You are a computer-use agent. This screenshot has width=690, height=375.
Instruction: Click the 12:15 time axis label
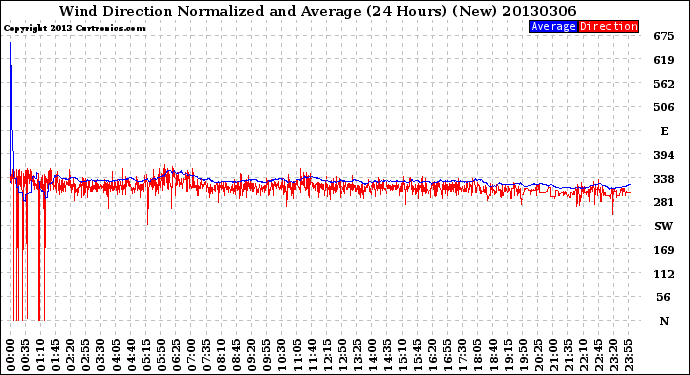point(327,355)
